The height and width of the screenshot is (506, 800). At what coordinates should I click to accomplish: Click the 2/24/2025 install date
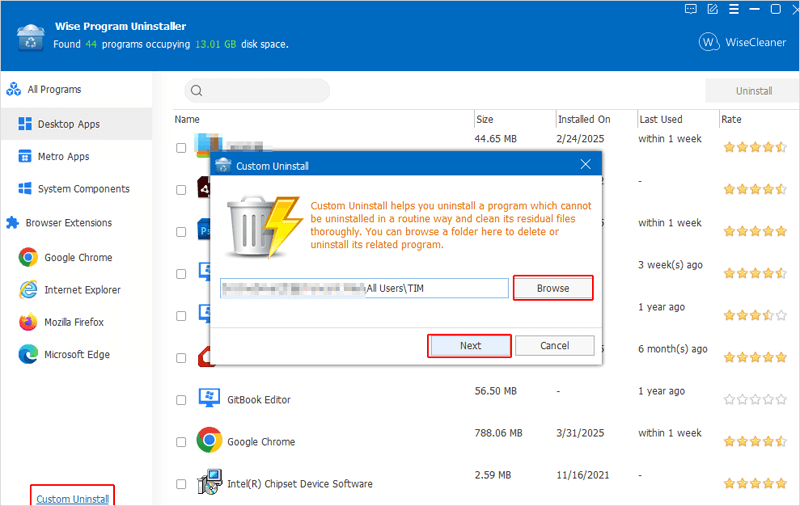point(580,139)
